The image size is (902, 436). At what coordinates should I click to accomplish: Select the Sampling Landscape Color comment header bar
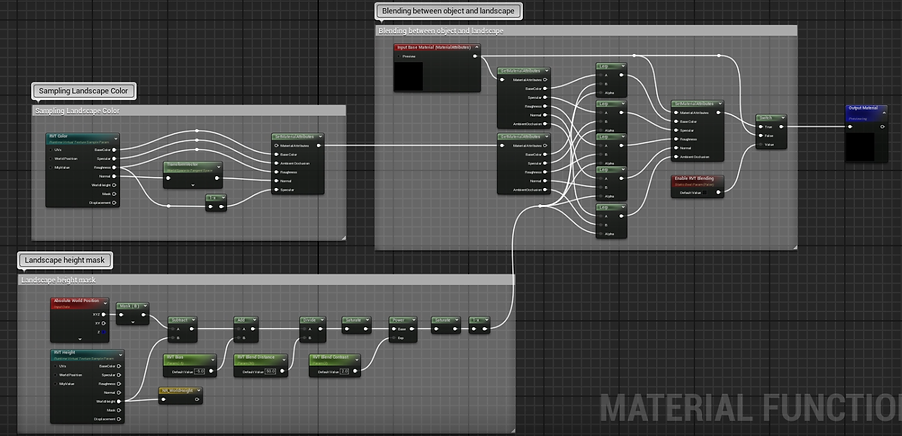[189, 110]
